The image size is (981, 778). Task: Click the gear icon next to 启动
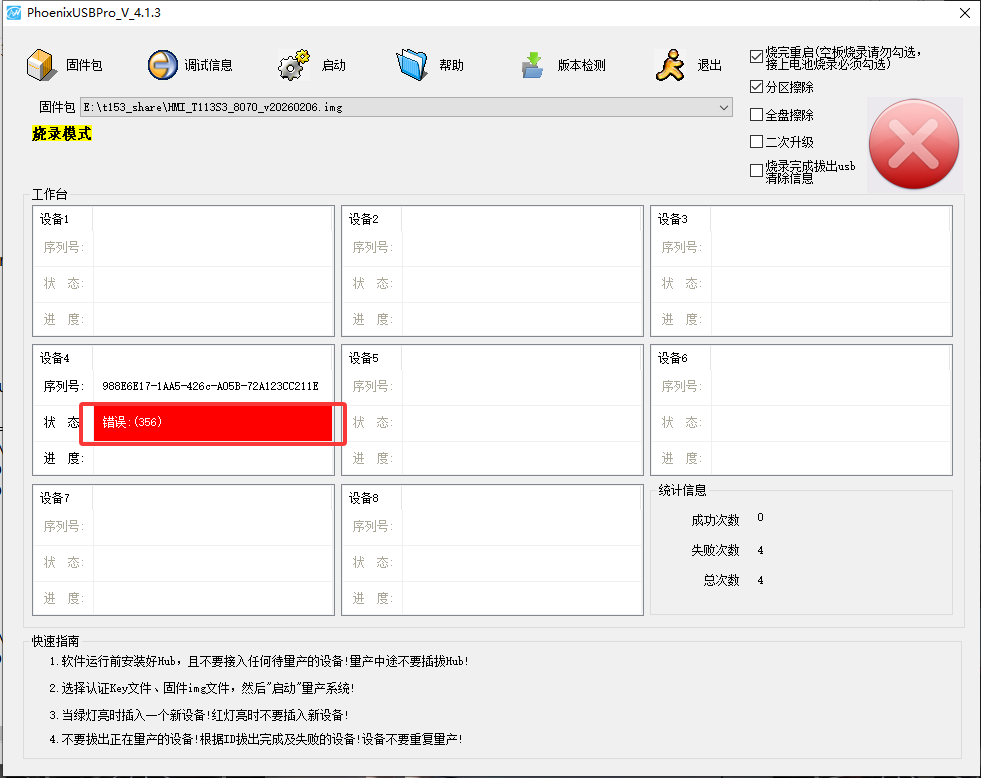coord(295,60)
